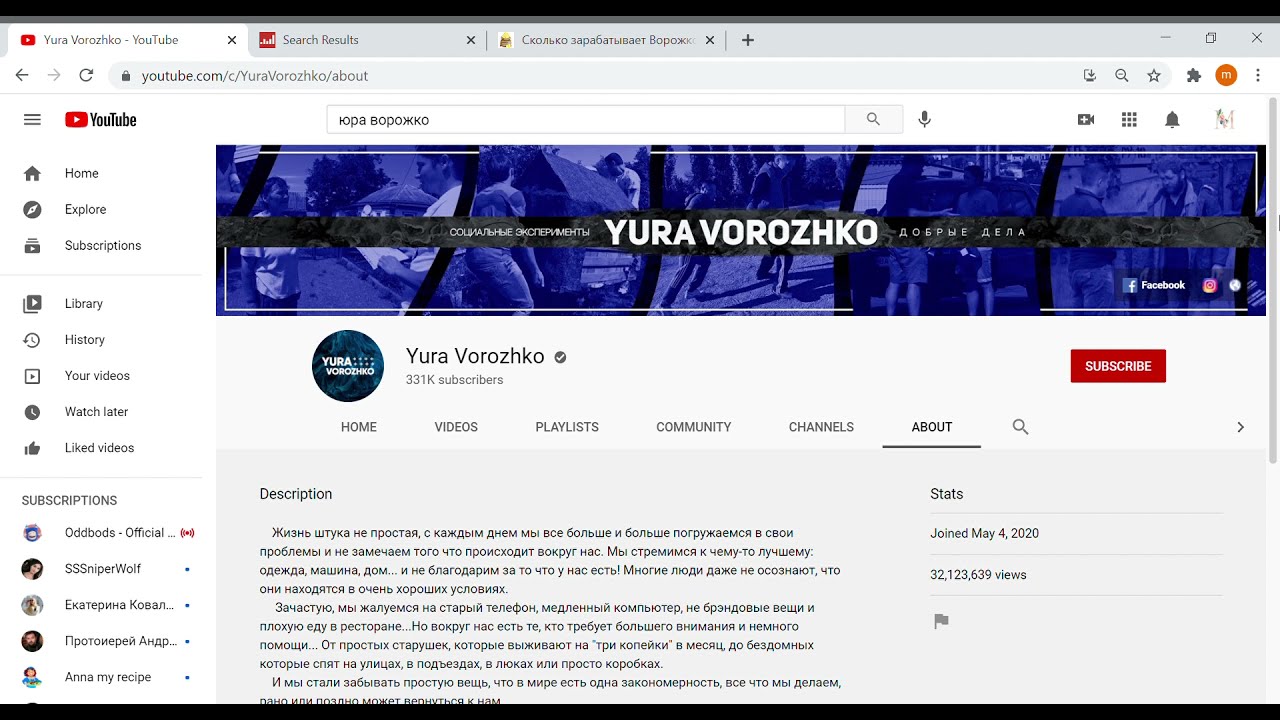Switch to COMMUNITY tab

(694, 427)
